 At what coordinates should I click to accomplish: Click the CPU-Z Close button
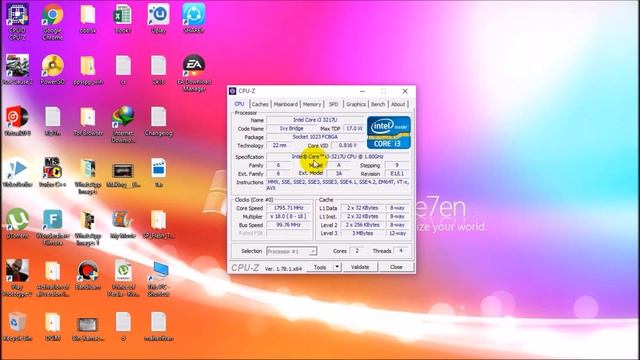(x=396, y=267)
